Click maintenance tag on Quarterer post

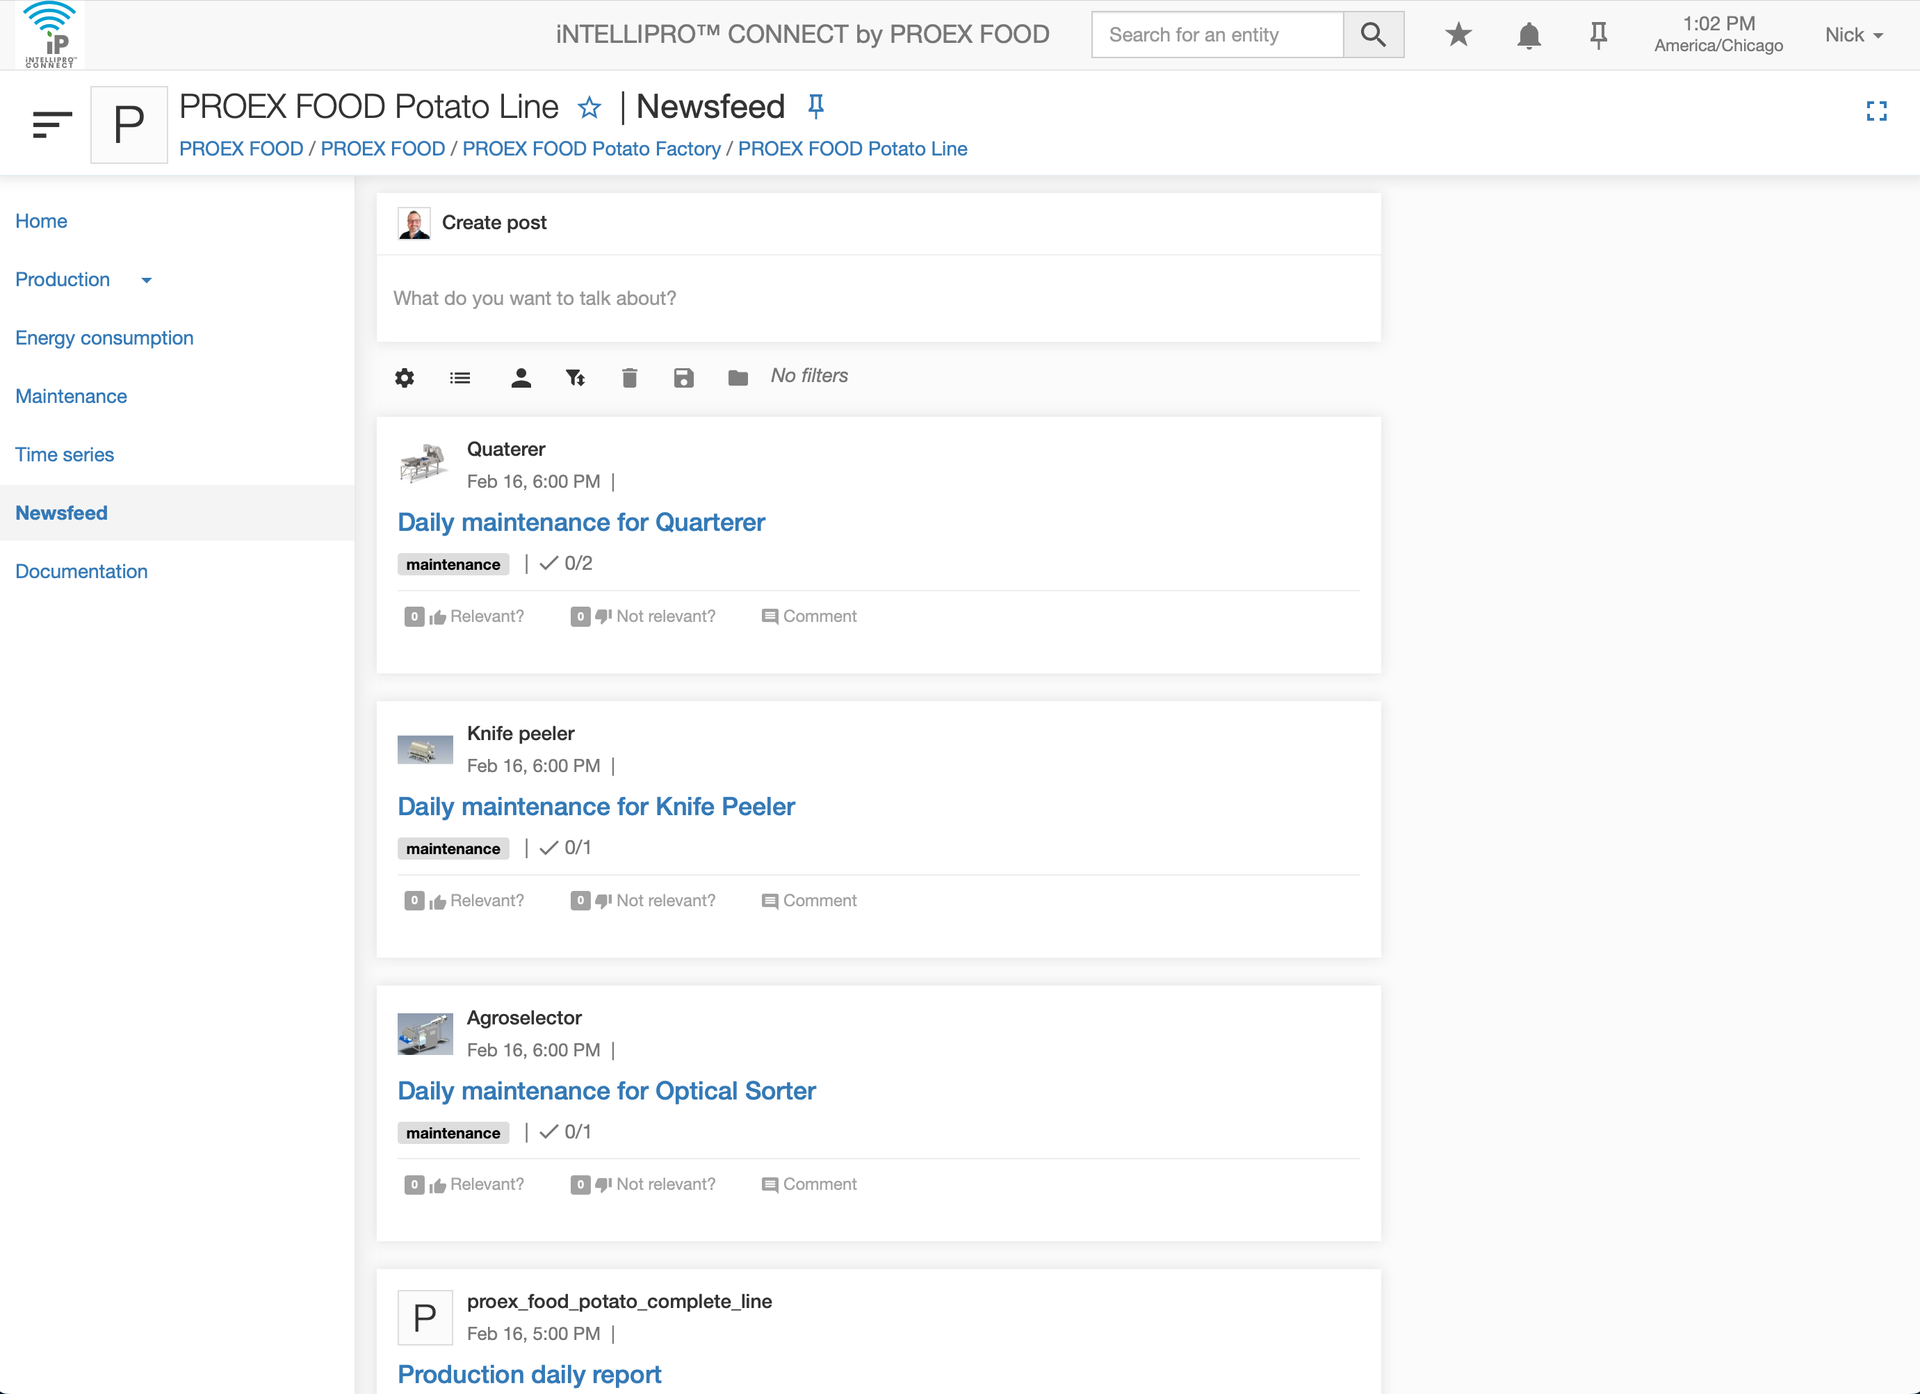click(x=453, y=564)
